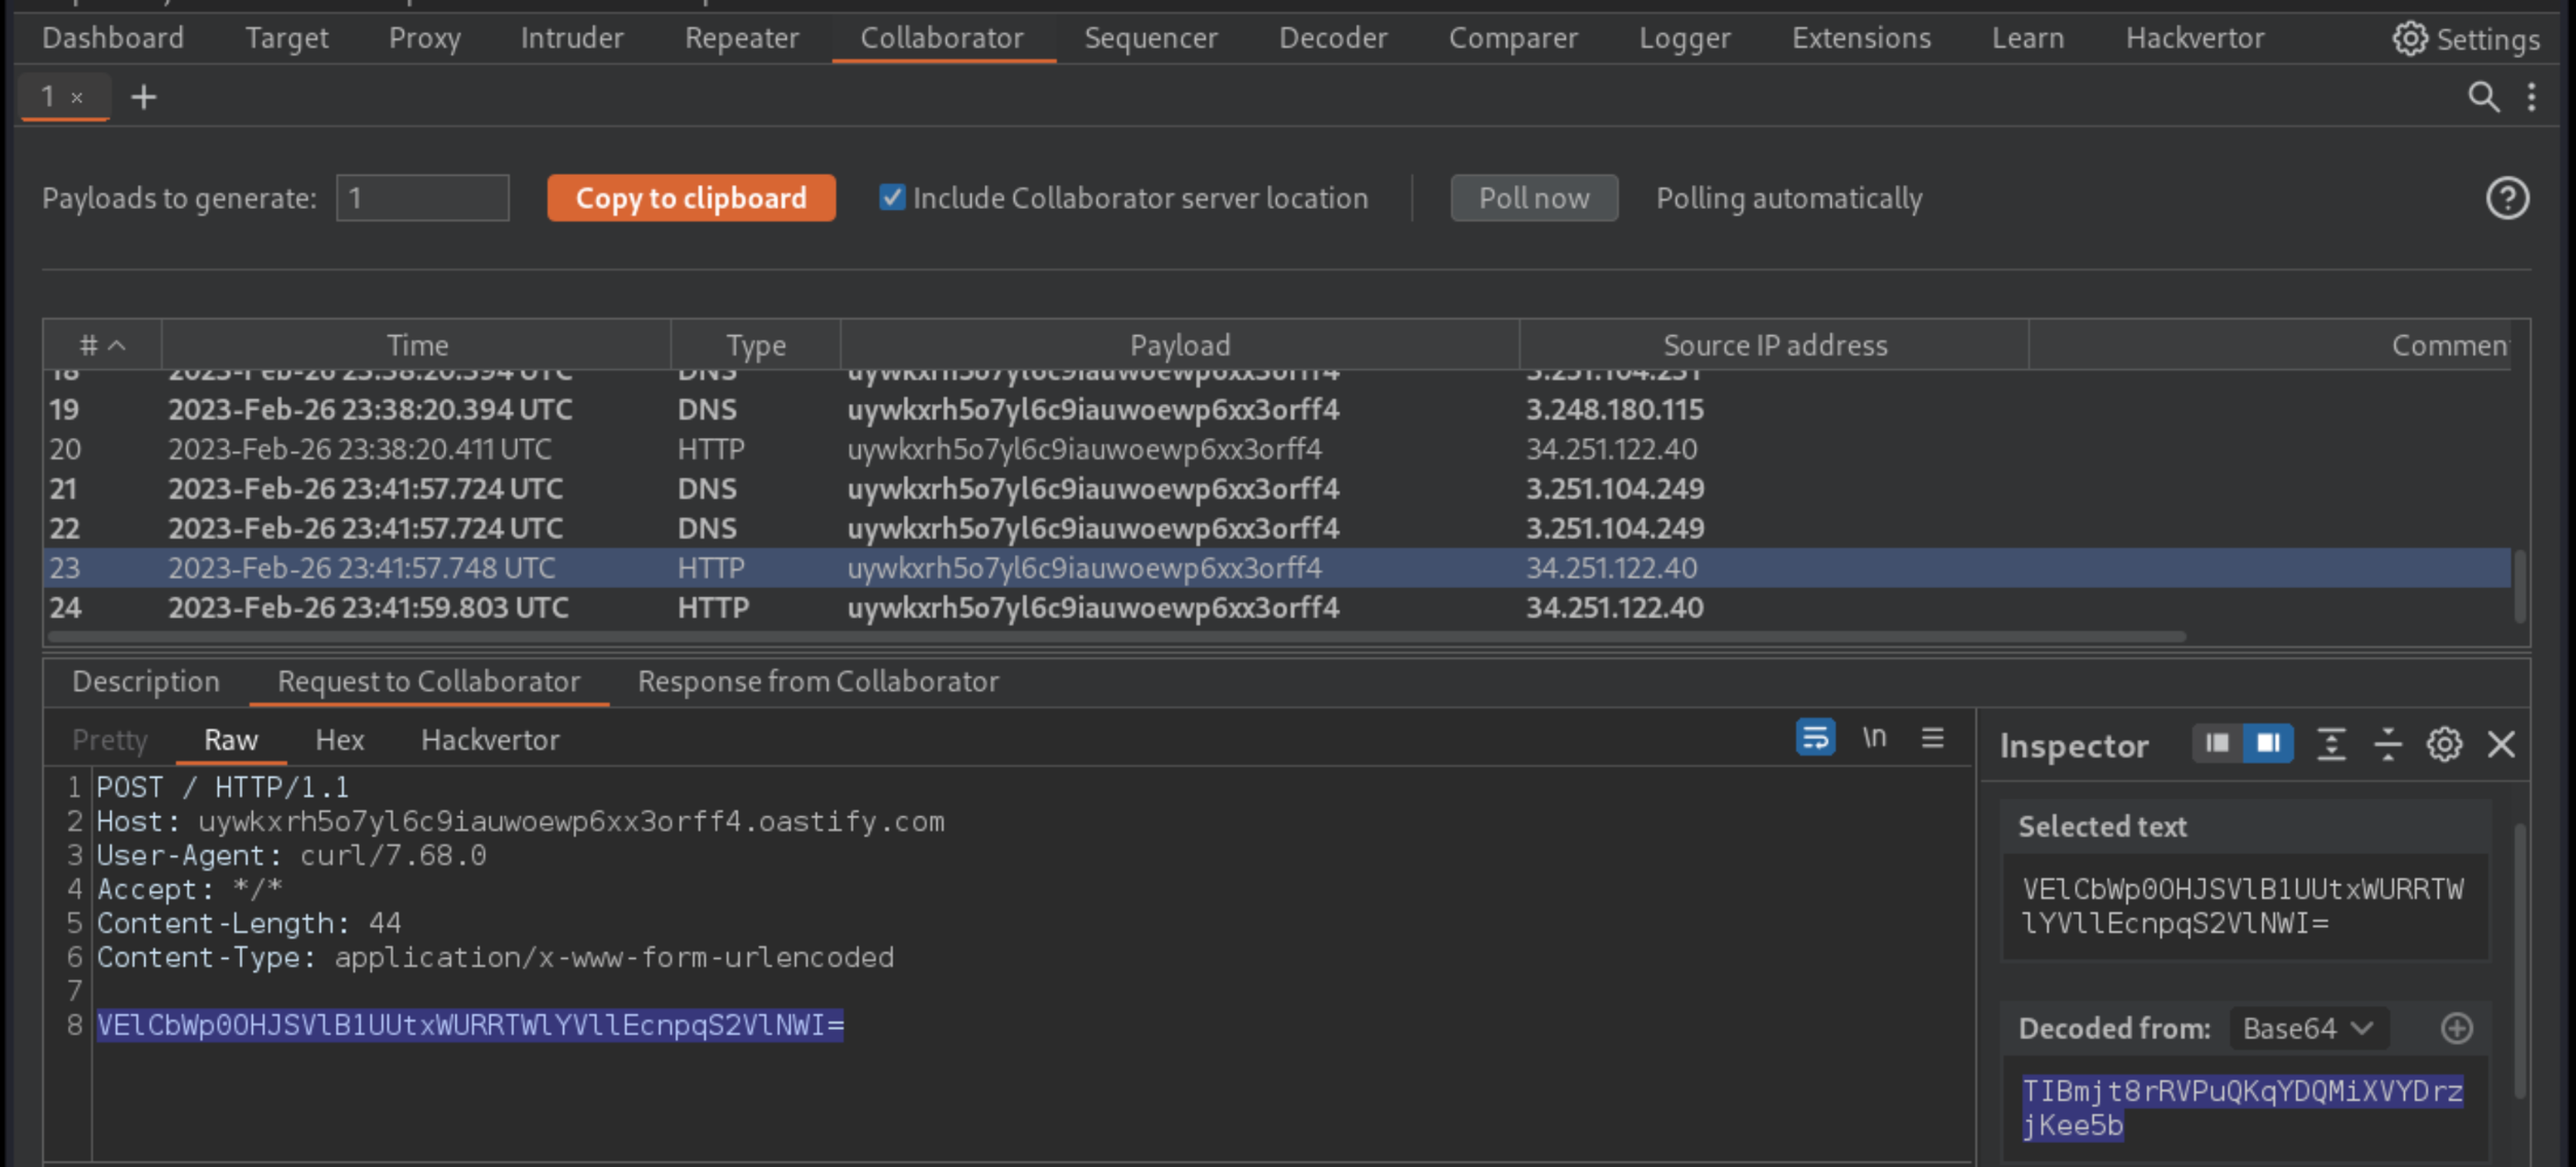2576x1167 pixels.
Task: Open message editor hamburger options menu
Action: click(x=1932, y=738)
